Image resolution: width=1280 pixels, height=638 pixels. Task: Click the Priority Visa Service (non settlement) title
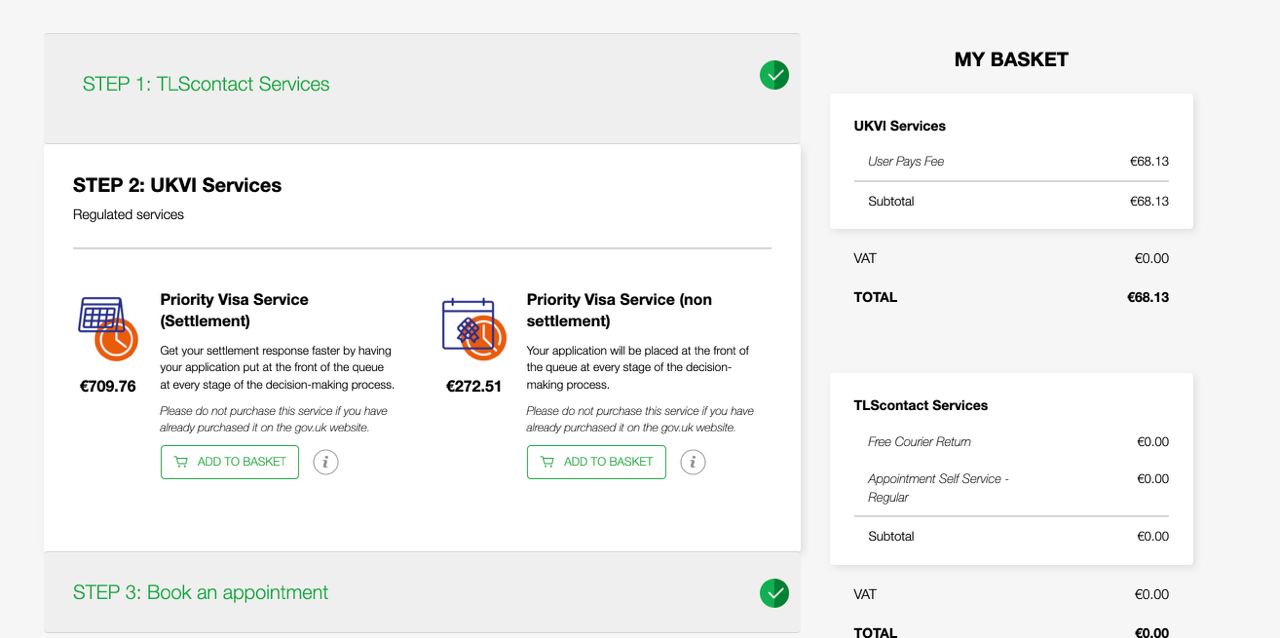click(619, 310)
